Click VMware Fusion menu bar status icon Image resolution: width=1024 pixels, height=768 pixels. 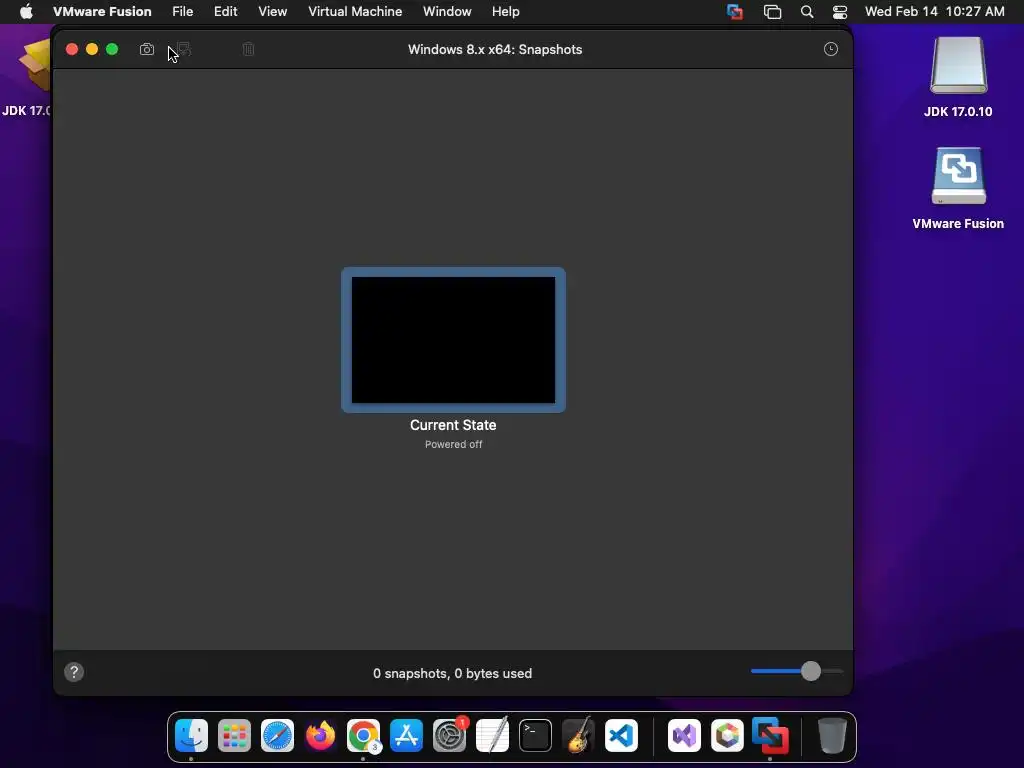coord(735,12)
